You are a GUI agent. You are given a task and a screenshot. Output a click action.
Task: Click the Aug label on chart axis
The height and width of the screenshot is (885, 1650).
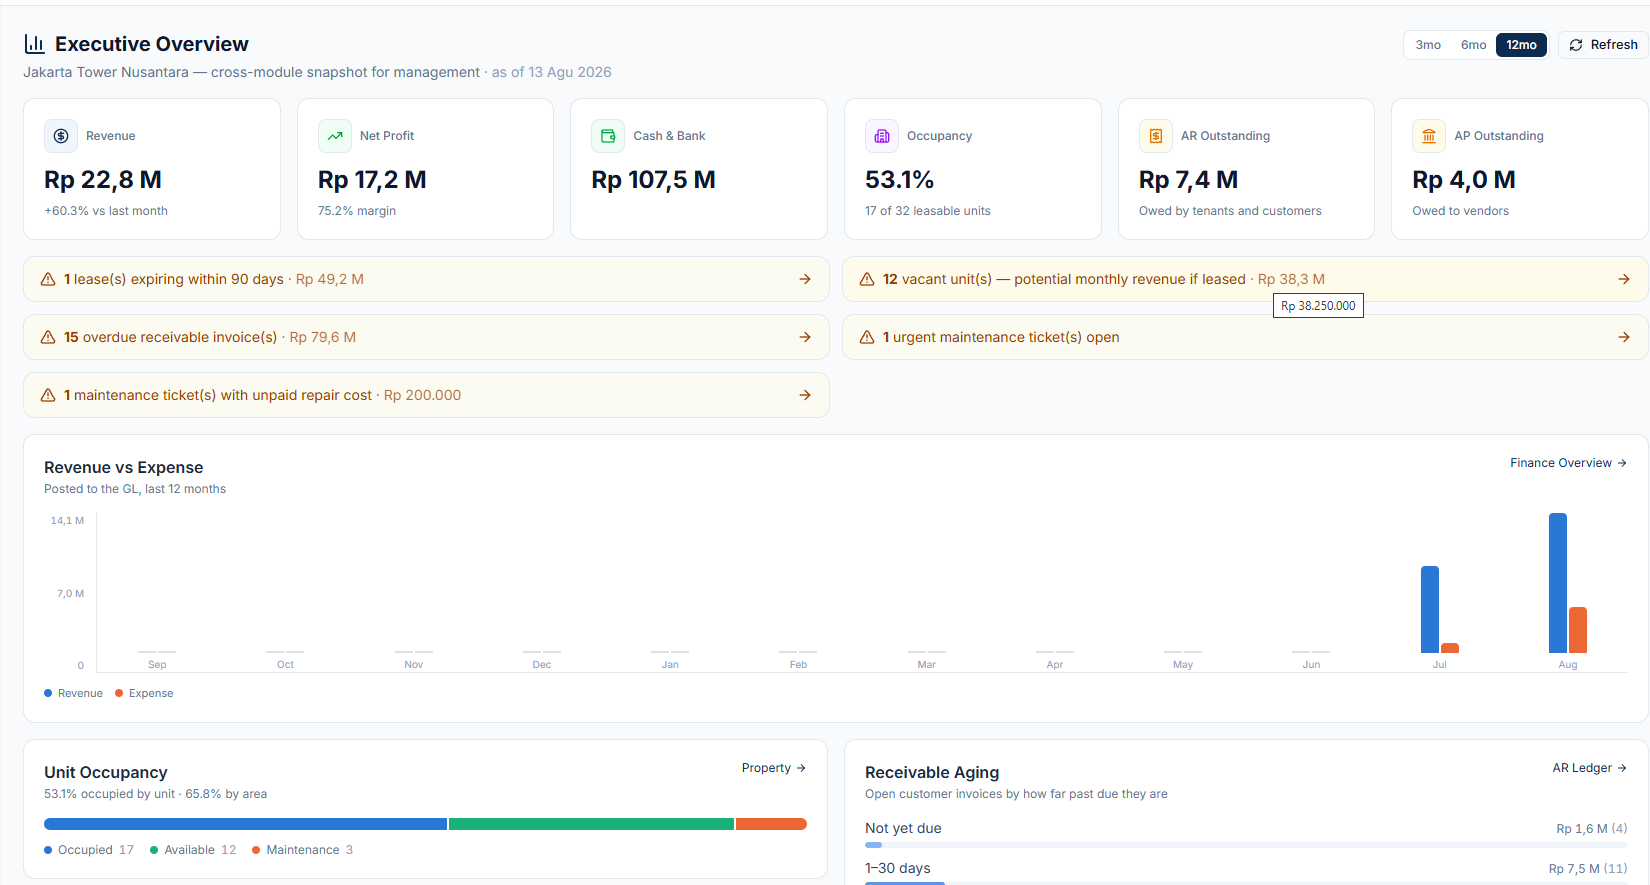(1568, 665)
